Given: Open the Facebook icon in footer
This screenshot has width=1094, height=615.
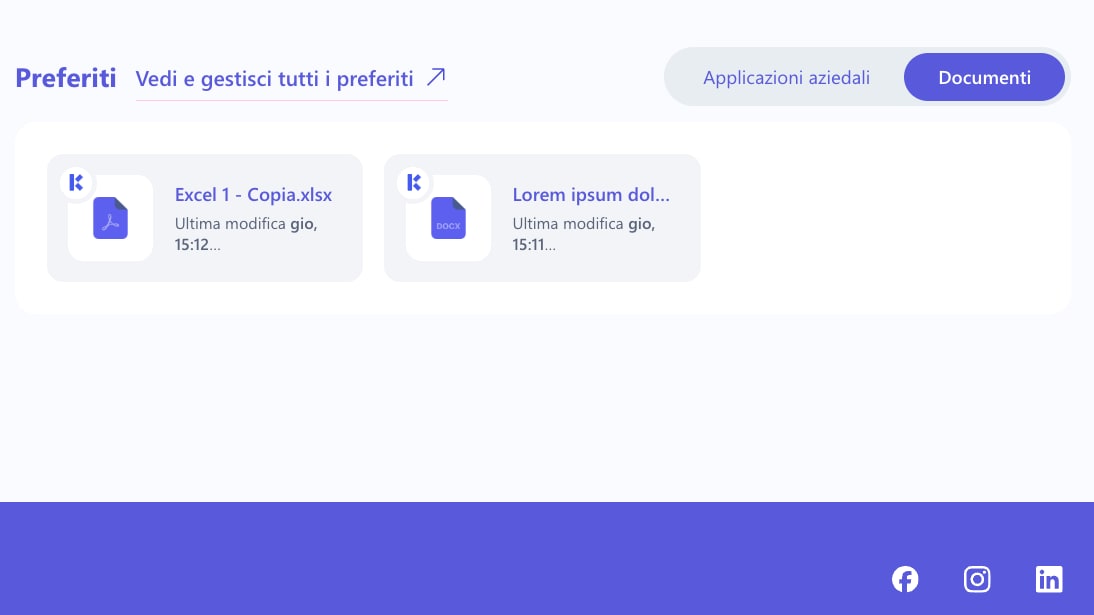Looking at the screenshot, I should (905, 579).
